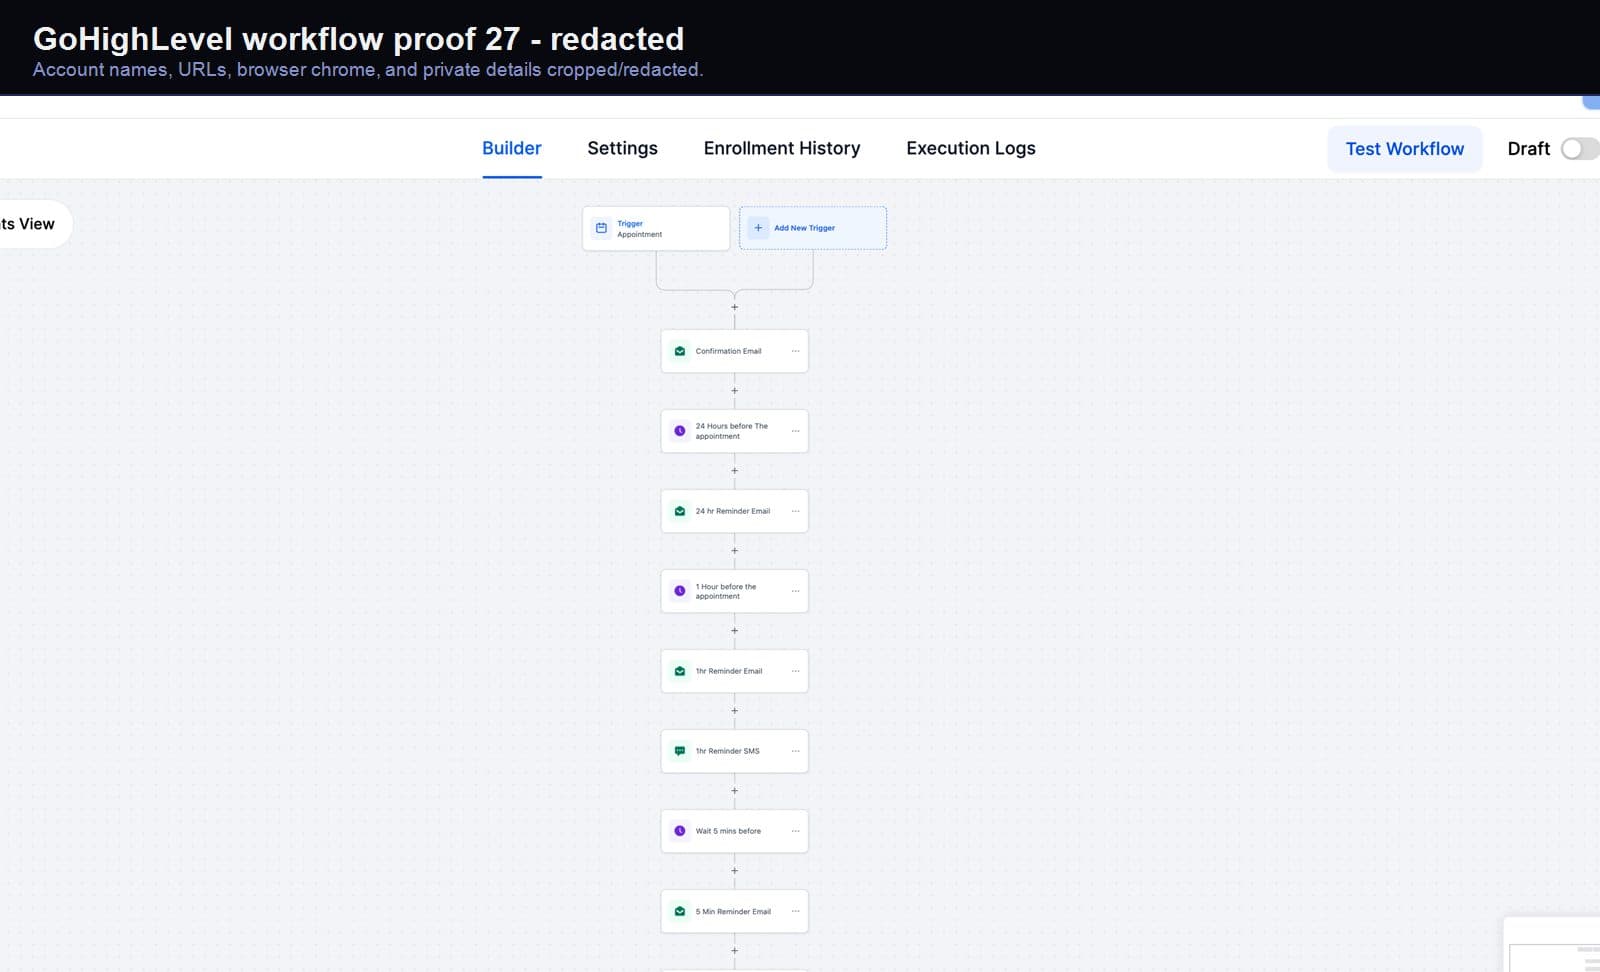Open 1hr Reminder Email options dots
This screenshot has height=972, width=1600.
(796, 671)
